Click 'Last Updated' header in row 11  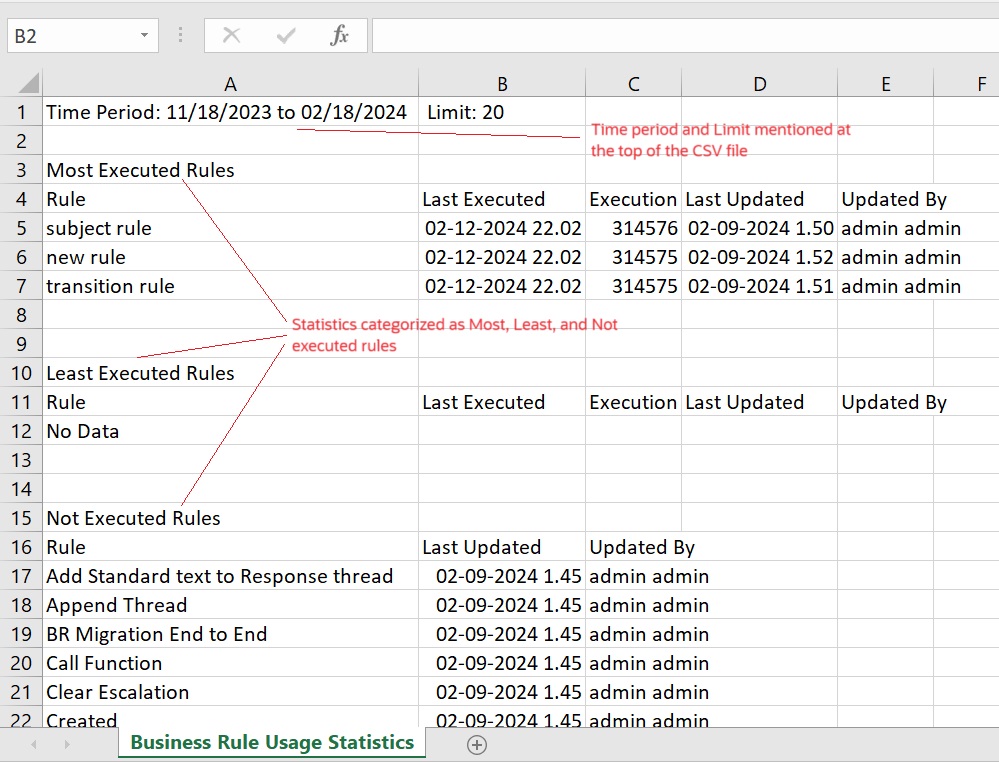(x=759, y=402)
